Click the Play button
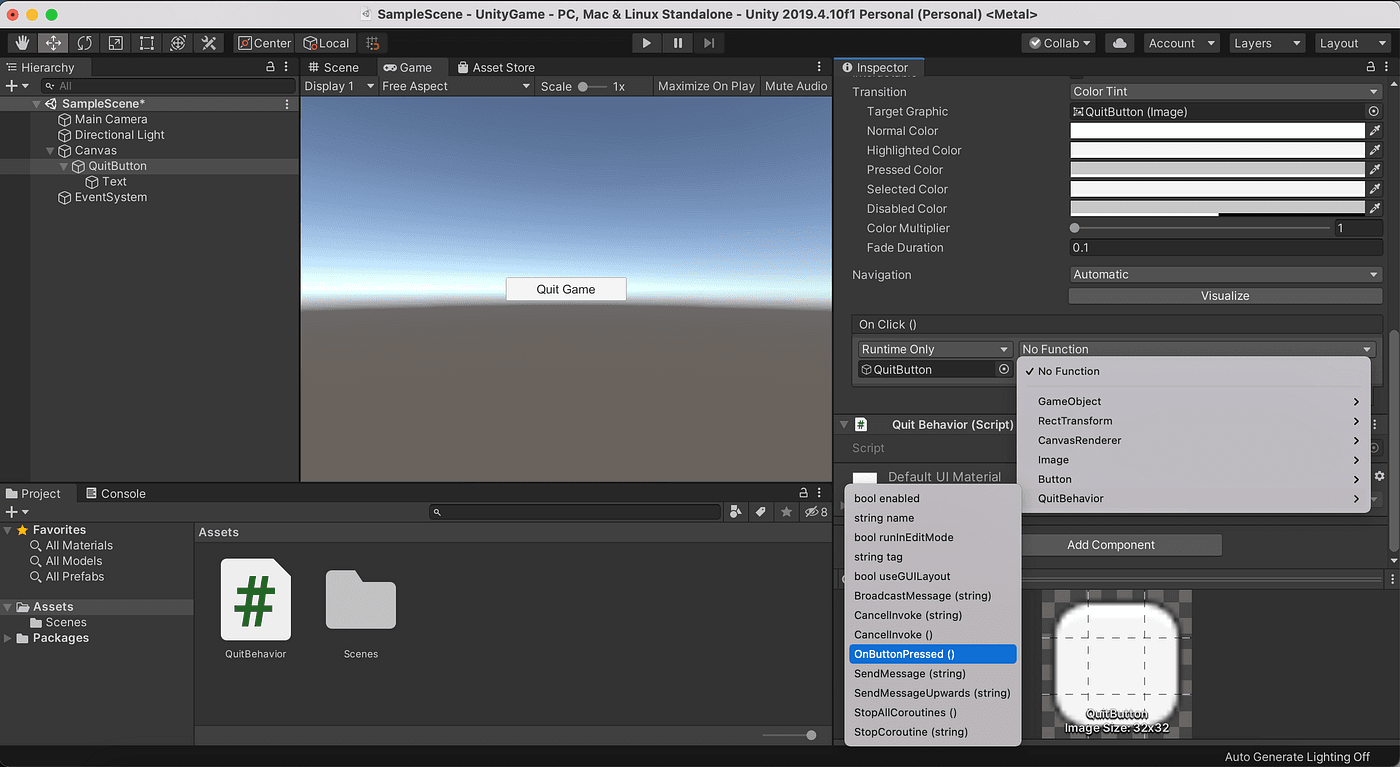Viewport: 1400px width, 767px height. [x=647, y=43]
